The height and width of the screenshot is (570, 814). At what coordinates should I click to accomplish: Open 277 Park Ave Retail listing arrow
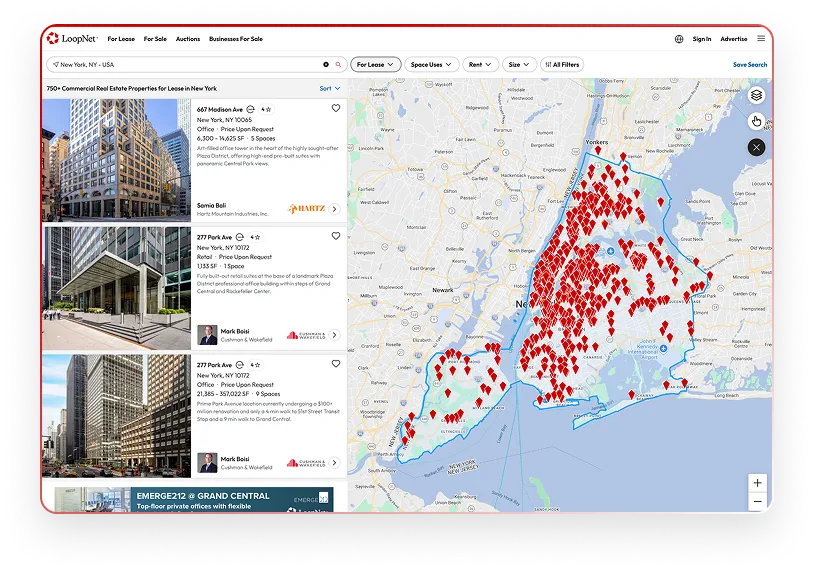(x=335, y=335)
